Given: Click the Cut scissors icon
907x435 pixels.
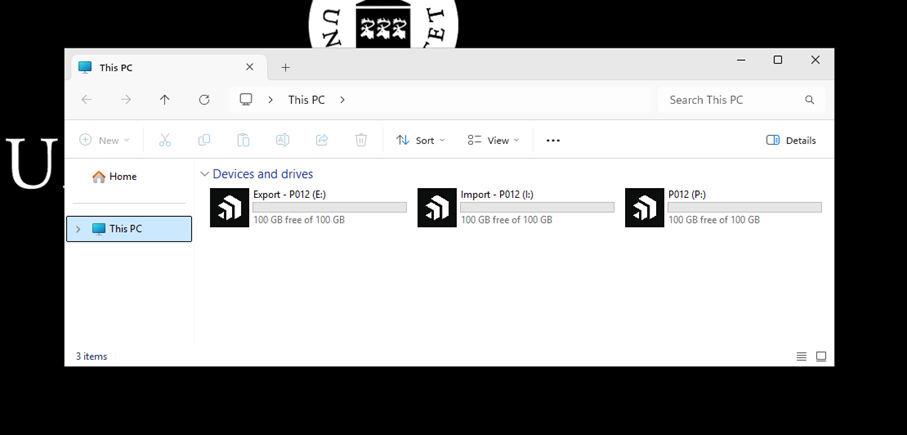Looking at the screenshot, I should 165,140.
